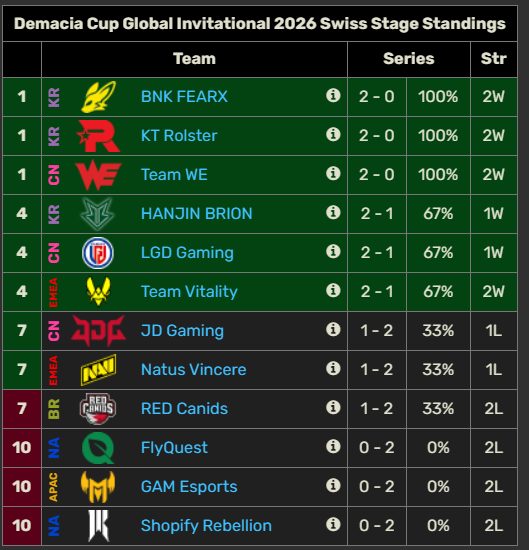Click the Str column header
The width and height of the screenshot is (529, 550).
coord(494,59)
